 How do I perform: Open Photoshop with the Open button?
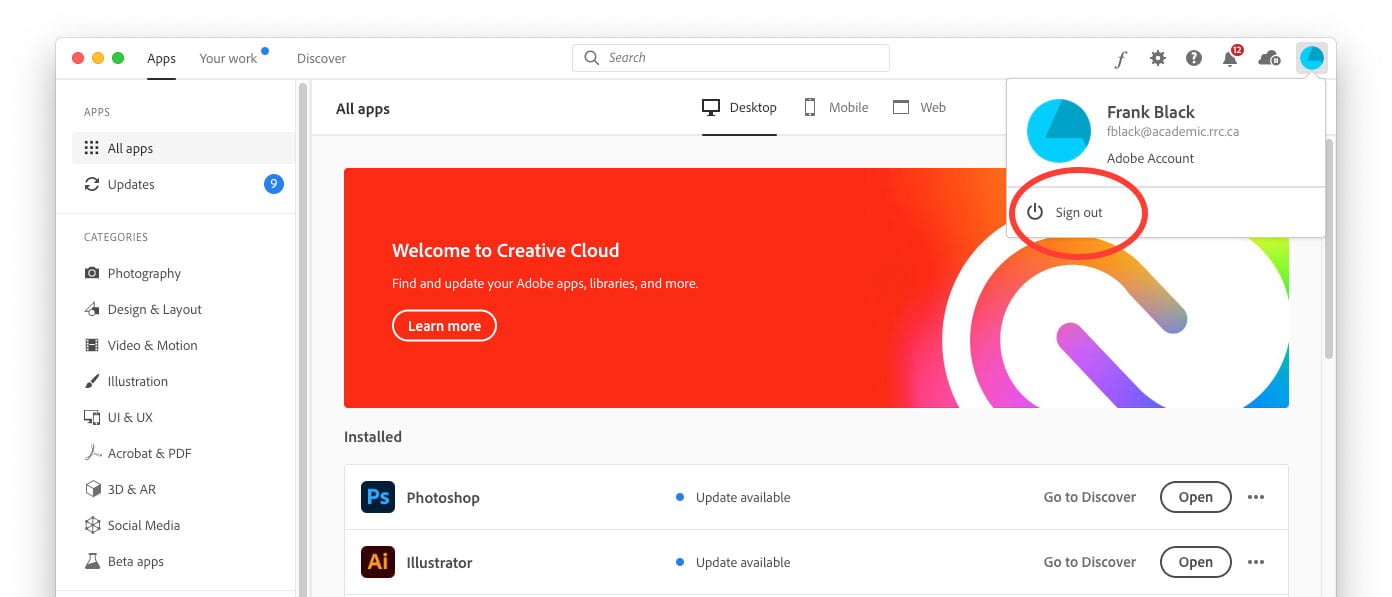pos(1195,497)
